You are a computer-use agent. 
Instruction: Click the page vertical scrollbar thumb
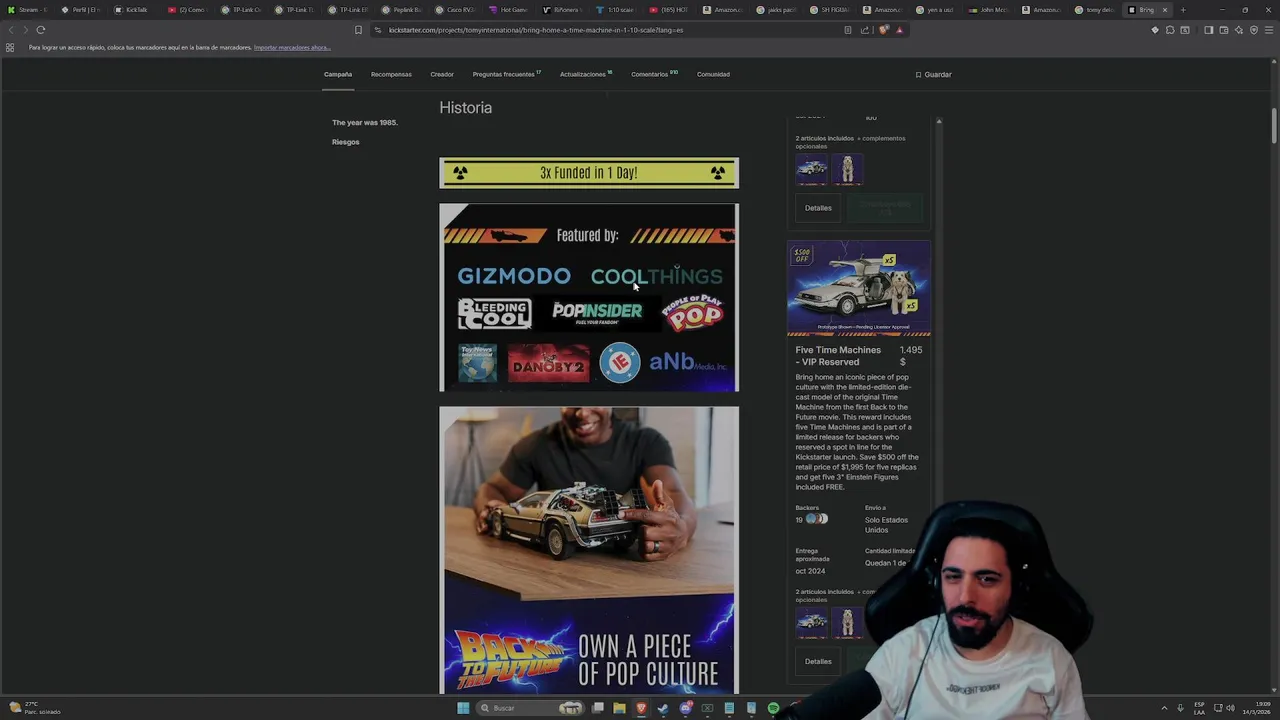1274,126
